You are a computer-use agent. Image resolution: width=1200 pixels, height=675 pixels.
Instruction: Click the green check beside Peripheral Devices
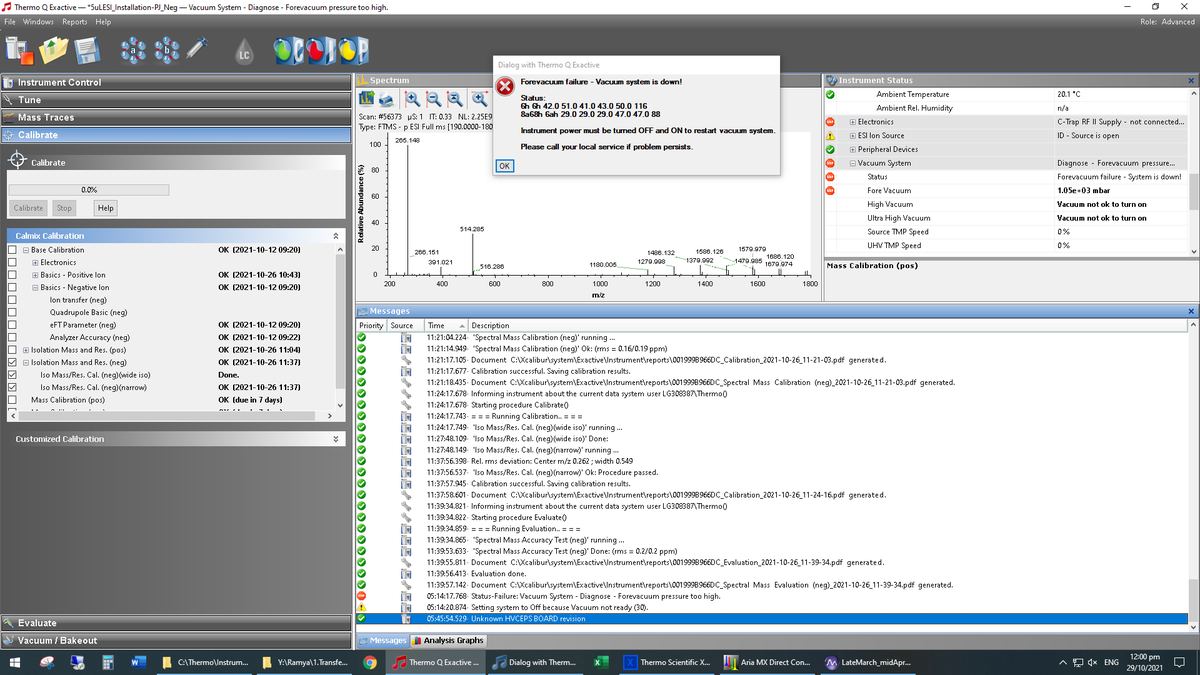(x=830, y=149)
